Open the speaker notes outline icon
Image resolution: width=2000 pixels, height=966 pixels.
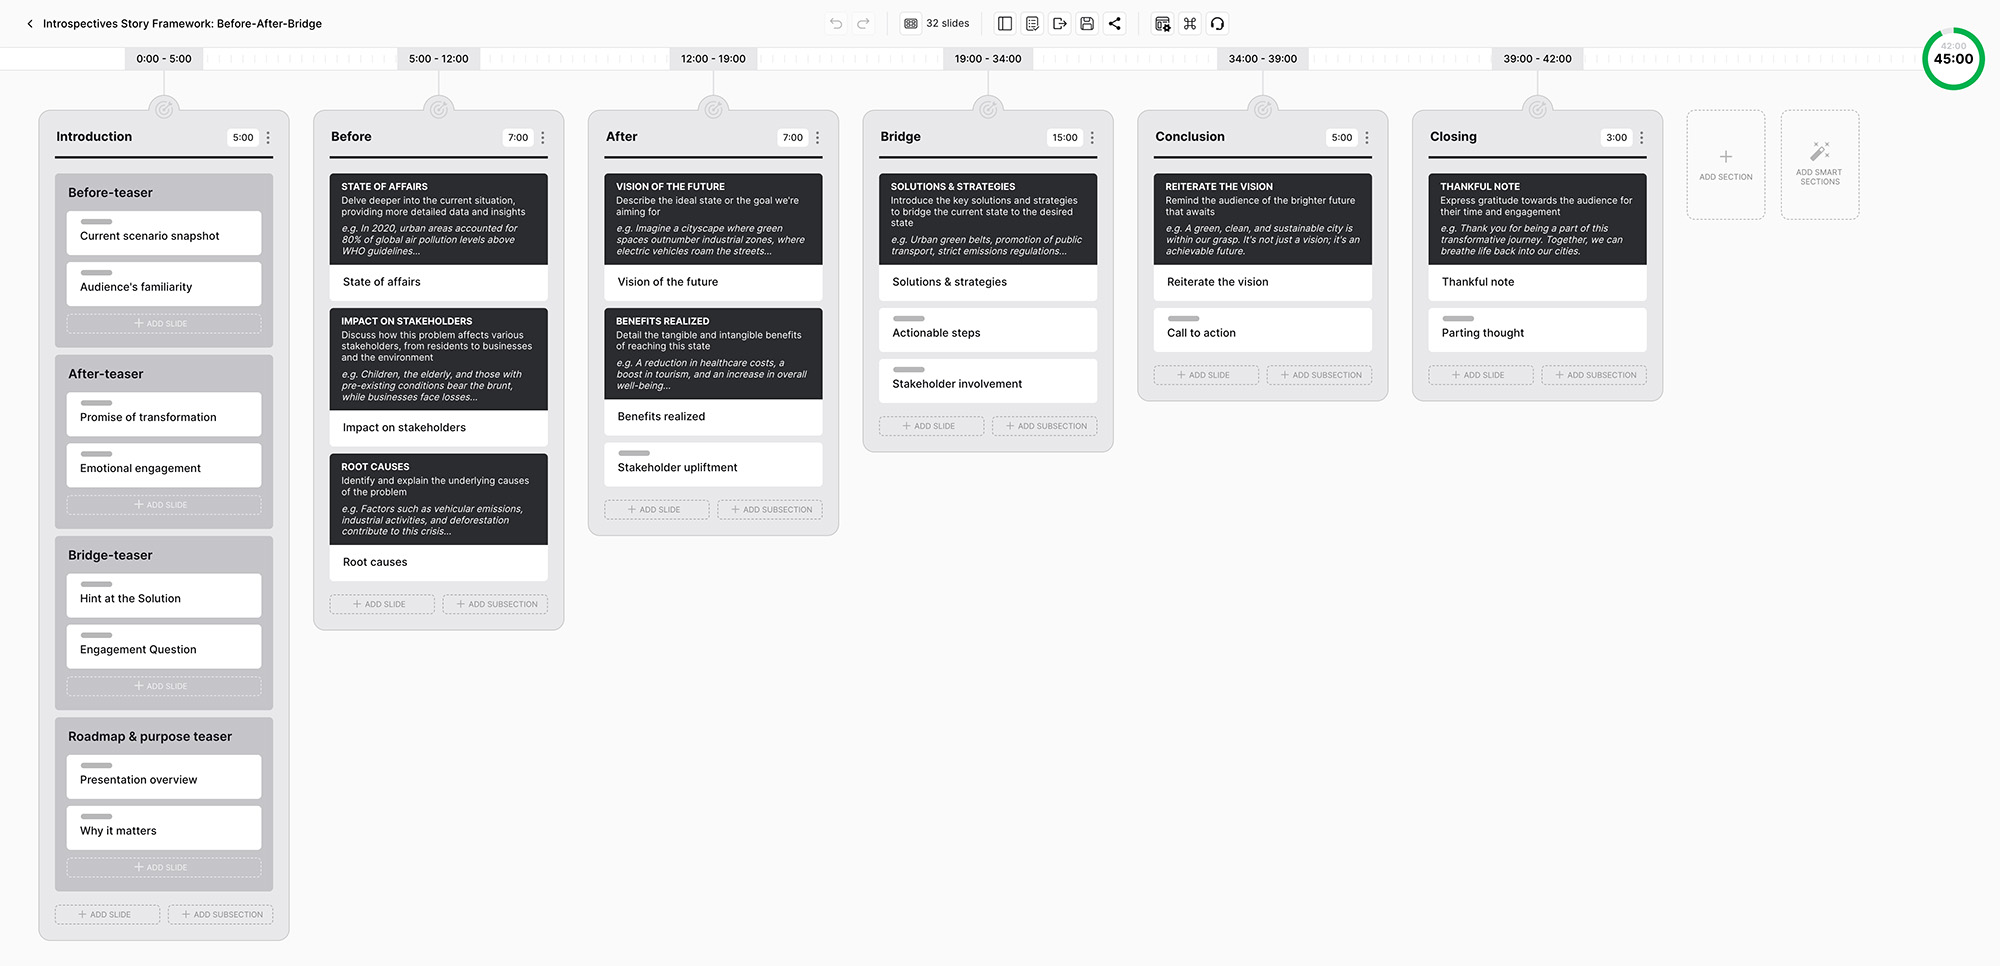[x=1031, y=23]
